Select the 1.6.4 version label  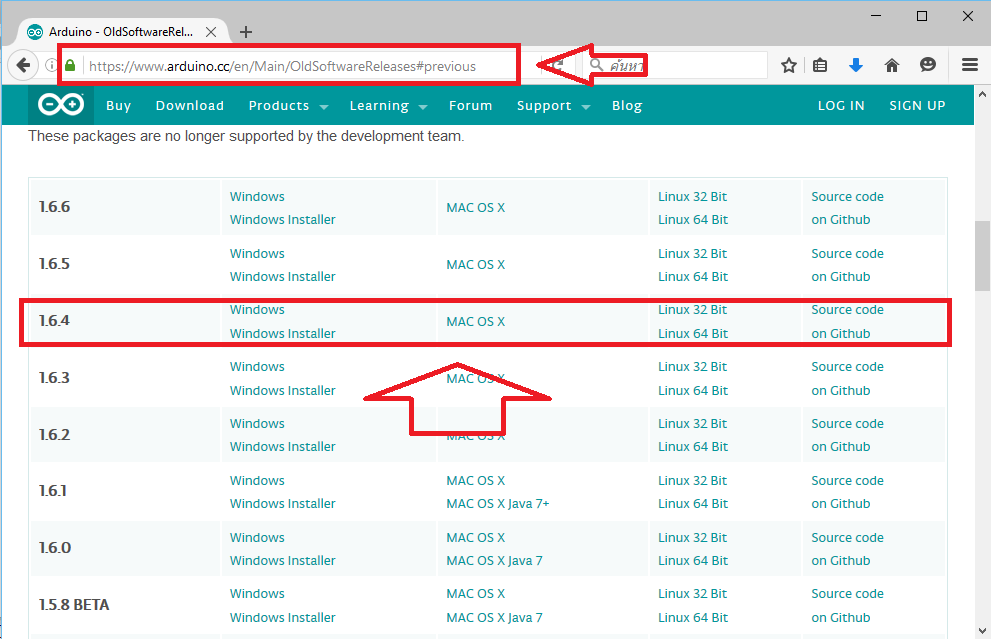click(x=54, y=320)
